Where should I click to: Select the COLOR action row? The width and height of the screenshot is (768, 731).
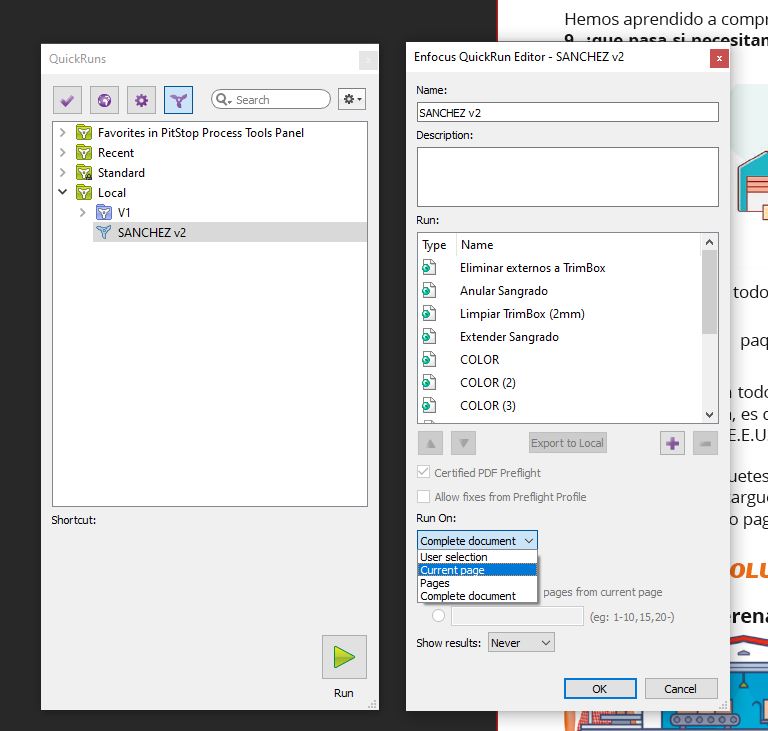560,360
